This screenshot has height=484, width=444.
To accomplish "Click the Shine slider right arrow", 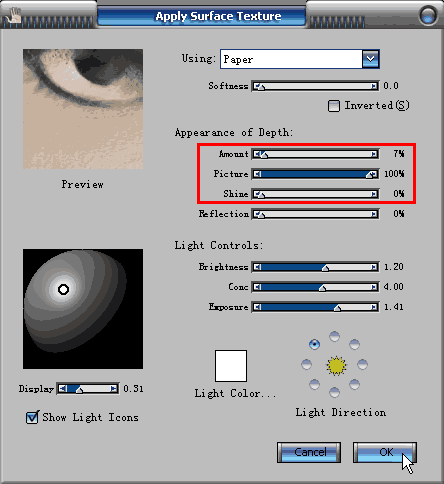I will (374, 194).
